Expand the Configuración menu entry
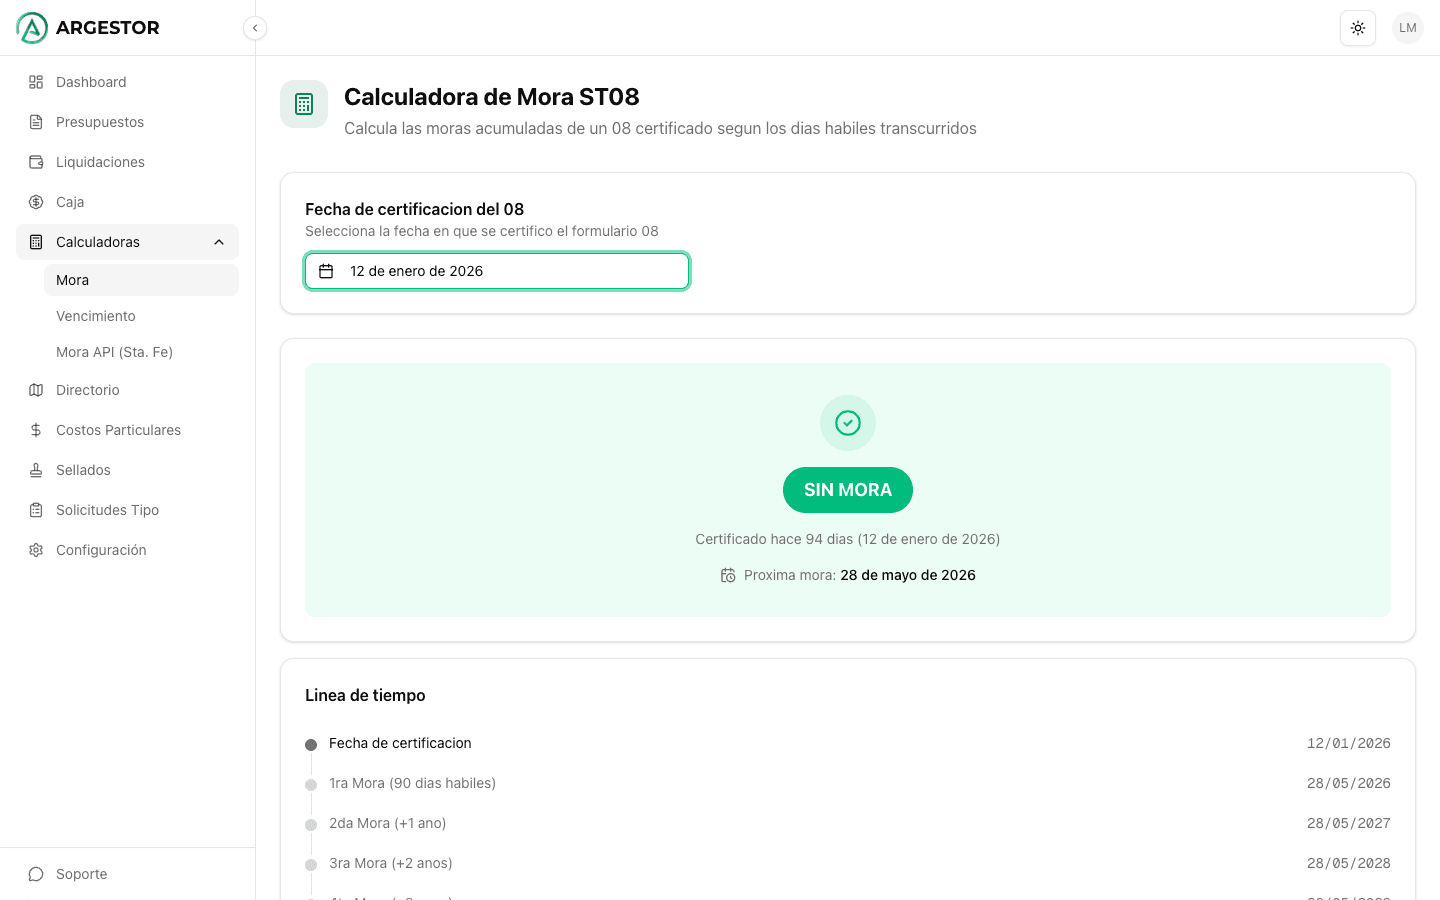 pyautogui.click(x=101, y=550)
